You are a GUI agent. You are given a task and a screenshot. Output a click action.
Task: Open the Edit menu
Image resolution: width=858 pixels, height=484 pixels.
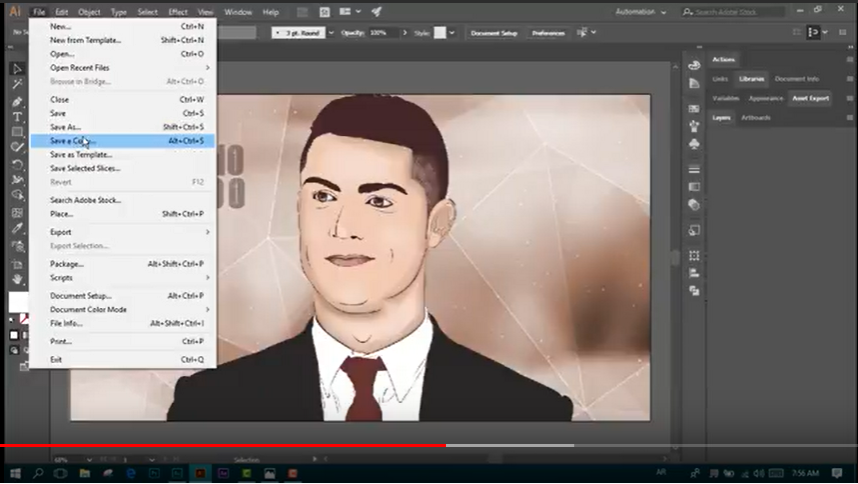(61, 12)
